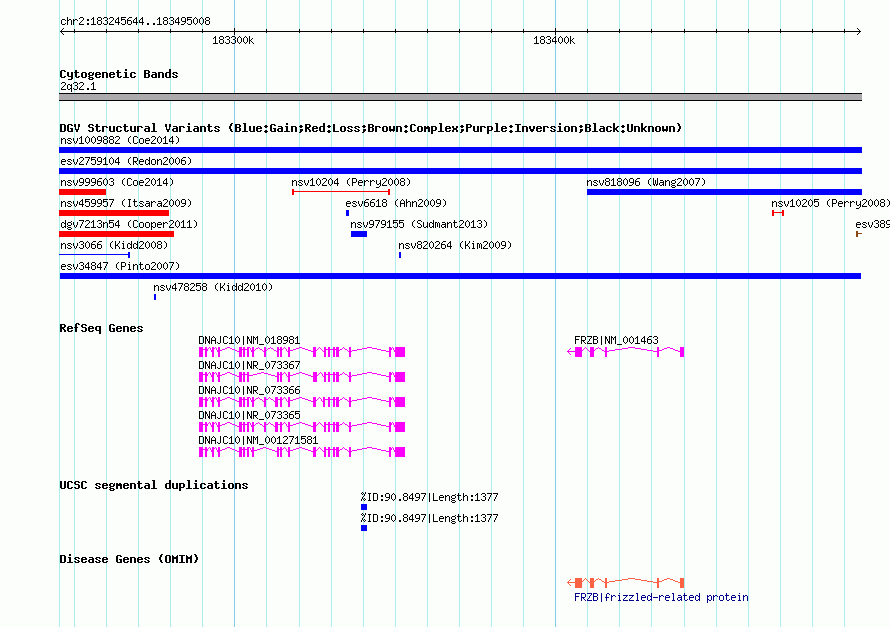Click the first %ID:90.8497|Length:1377 label

pyautogui.click(x=429, y=498)
